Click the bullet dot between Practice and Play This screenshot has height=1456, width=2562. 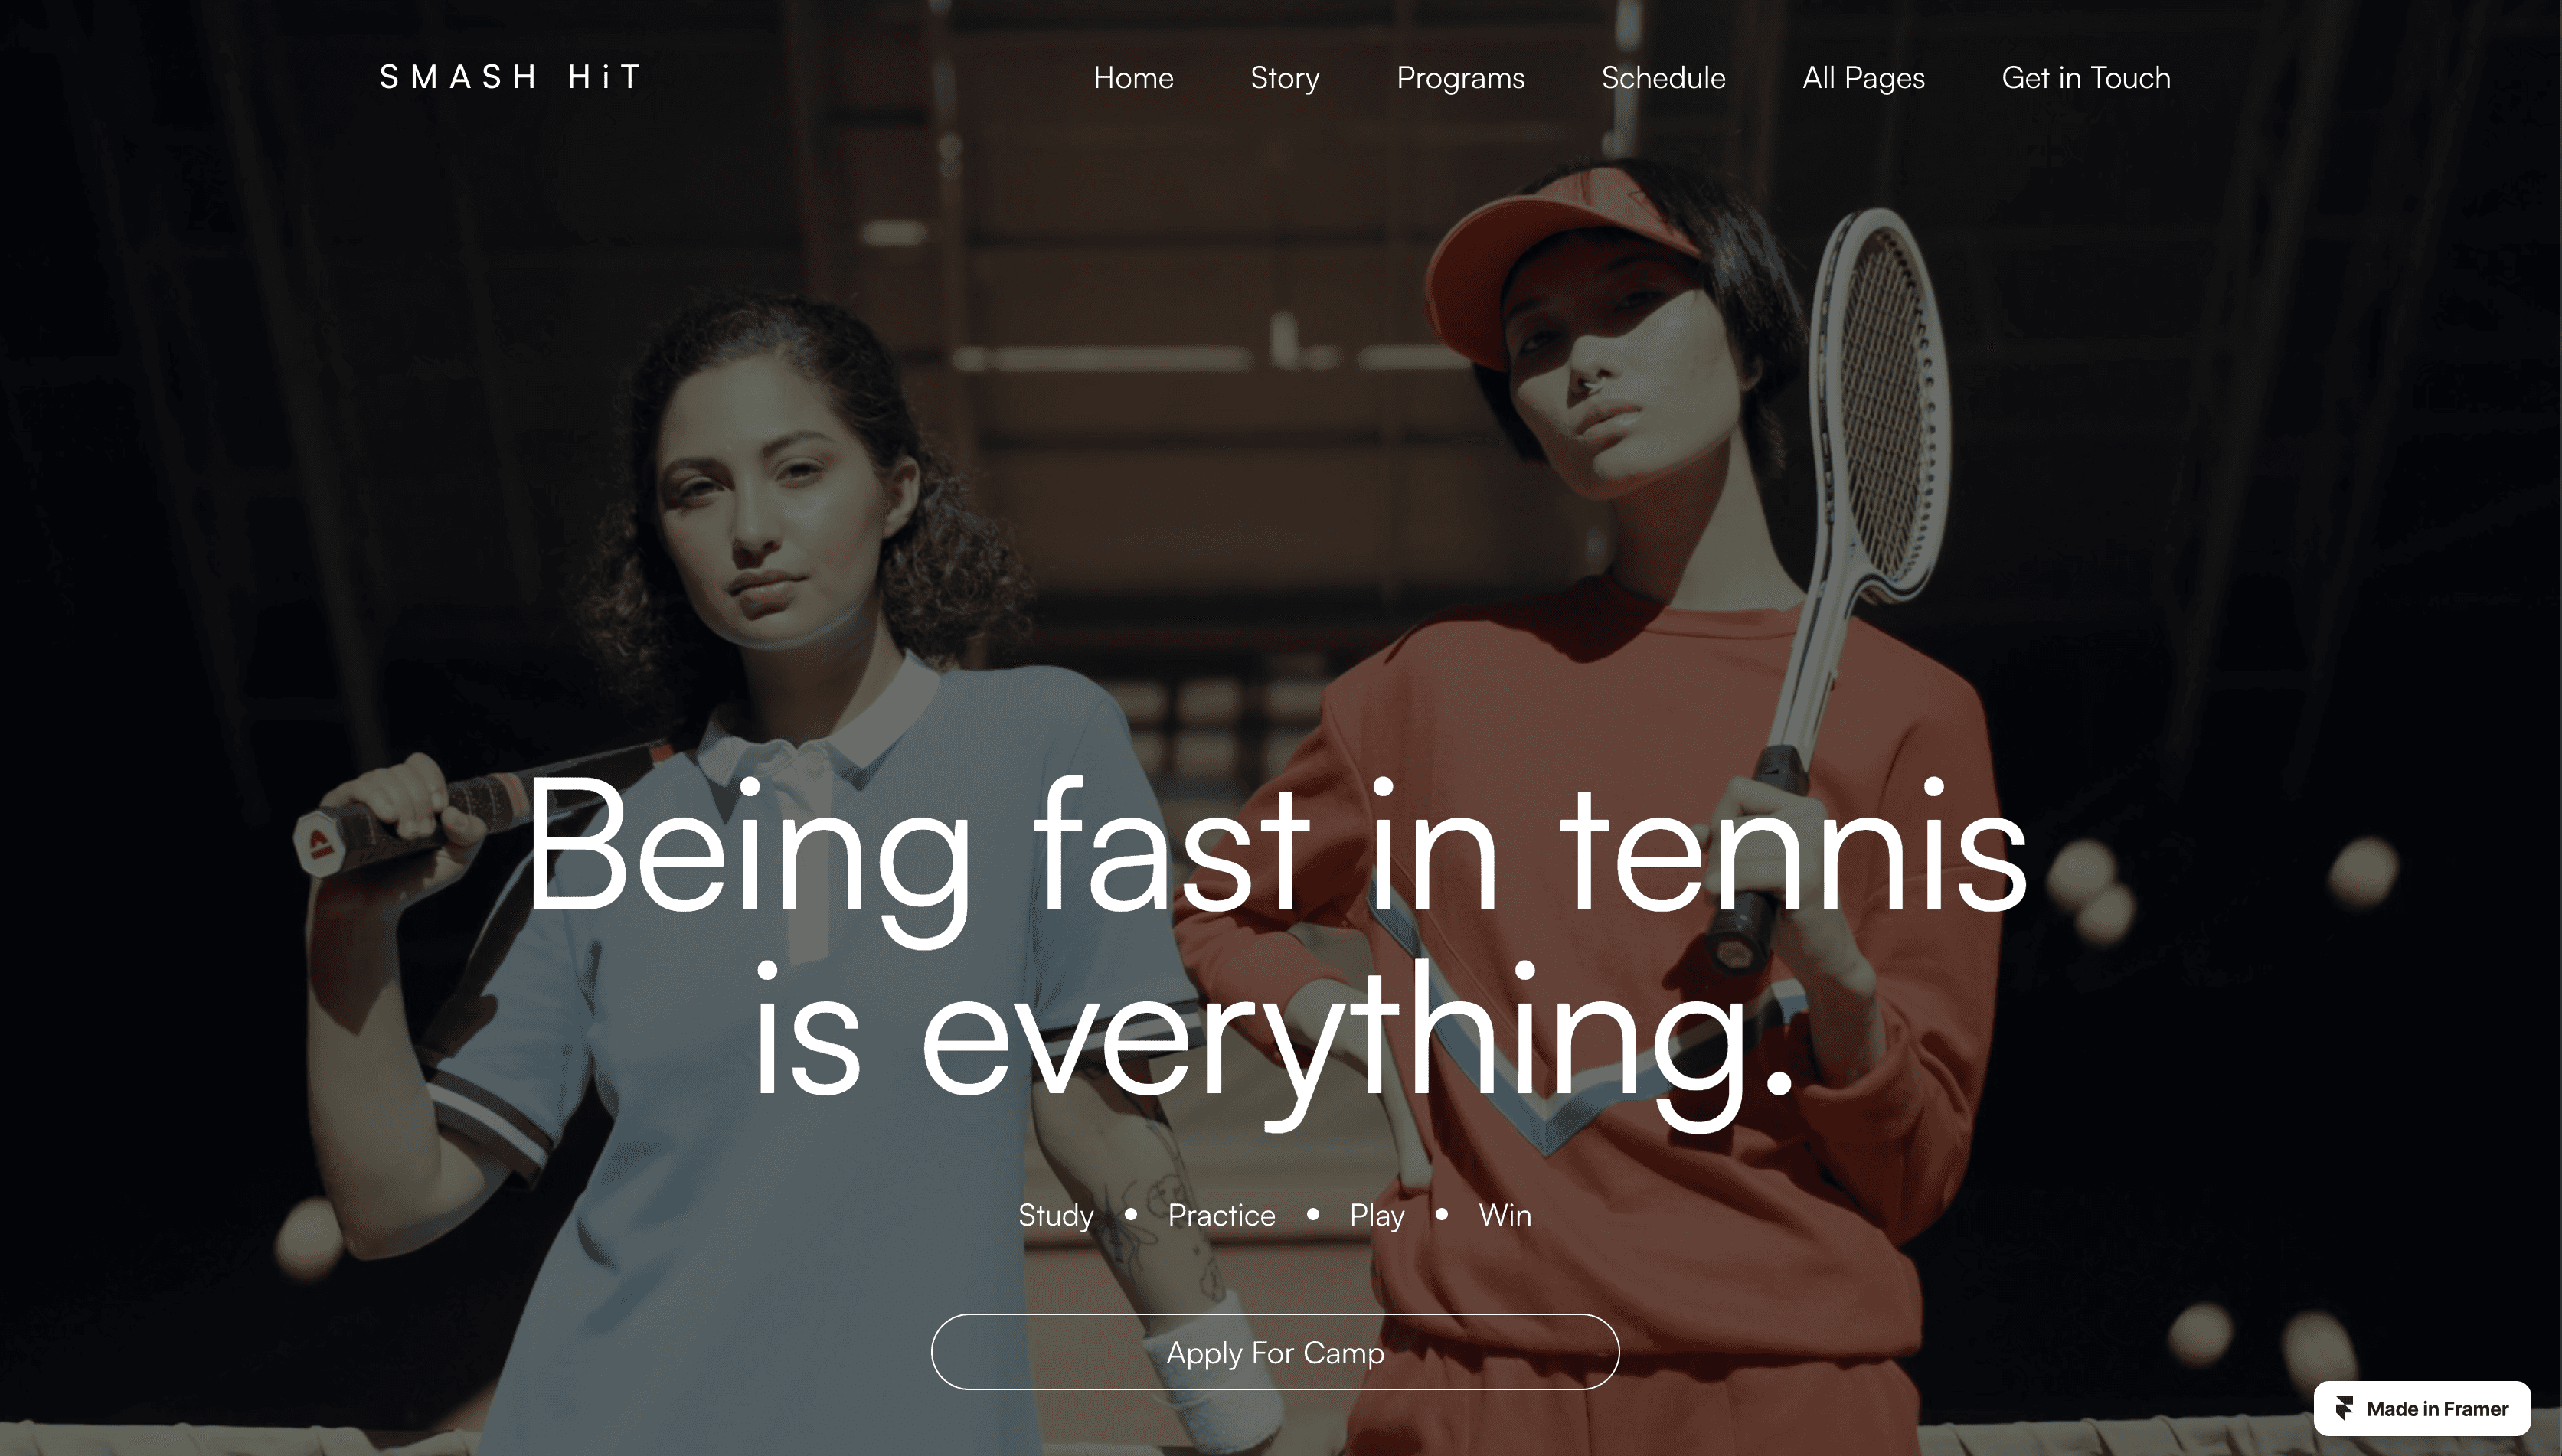1313,1214
